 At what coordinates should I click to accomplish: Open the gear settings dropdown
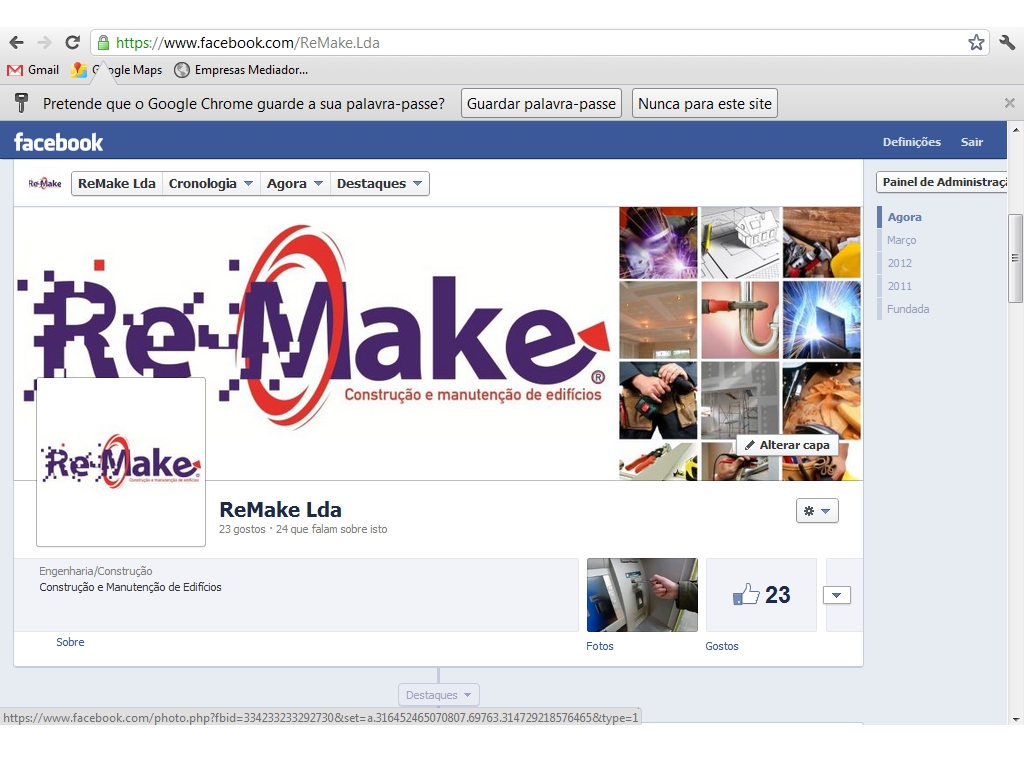point(817,511)
